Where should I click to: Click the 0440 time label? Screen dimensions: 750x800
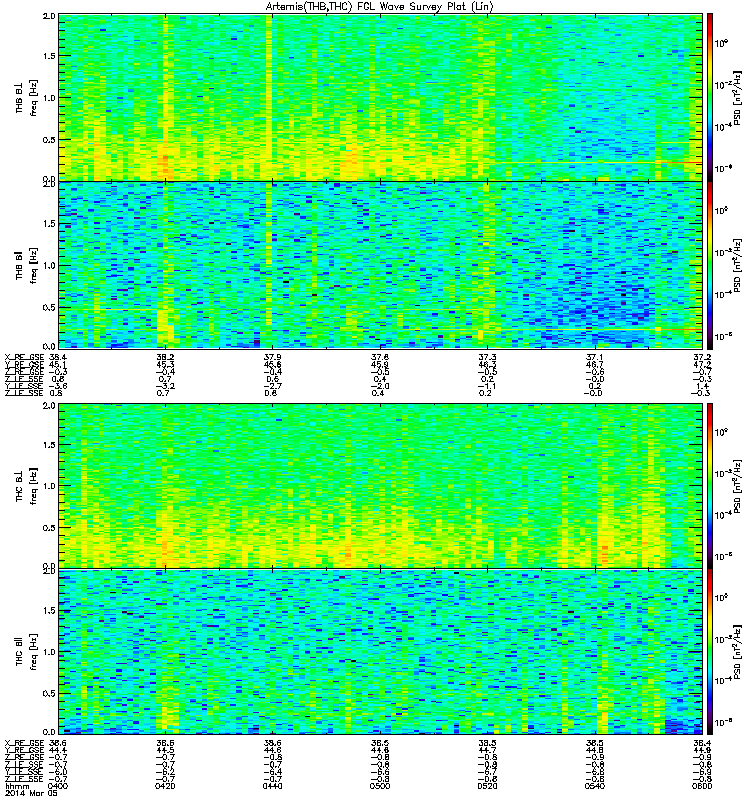pyautogui.click(x=273, y=786)
